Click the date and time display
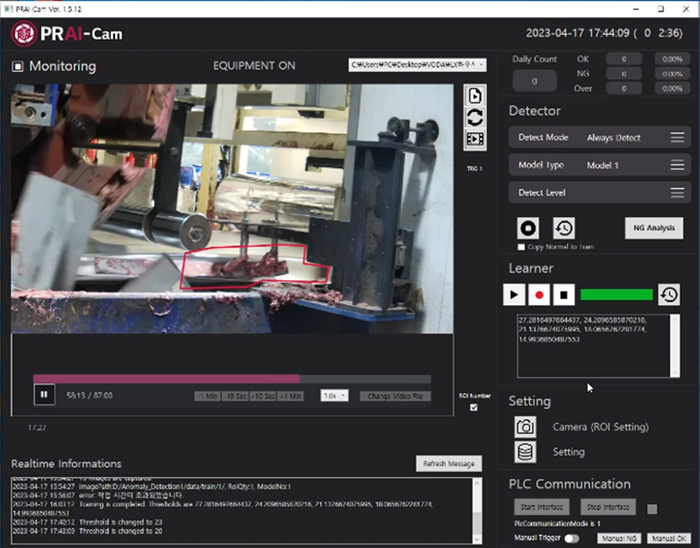Screen dimensions: 700x548 [x=604, y=33]
